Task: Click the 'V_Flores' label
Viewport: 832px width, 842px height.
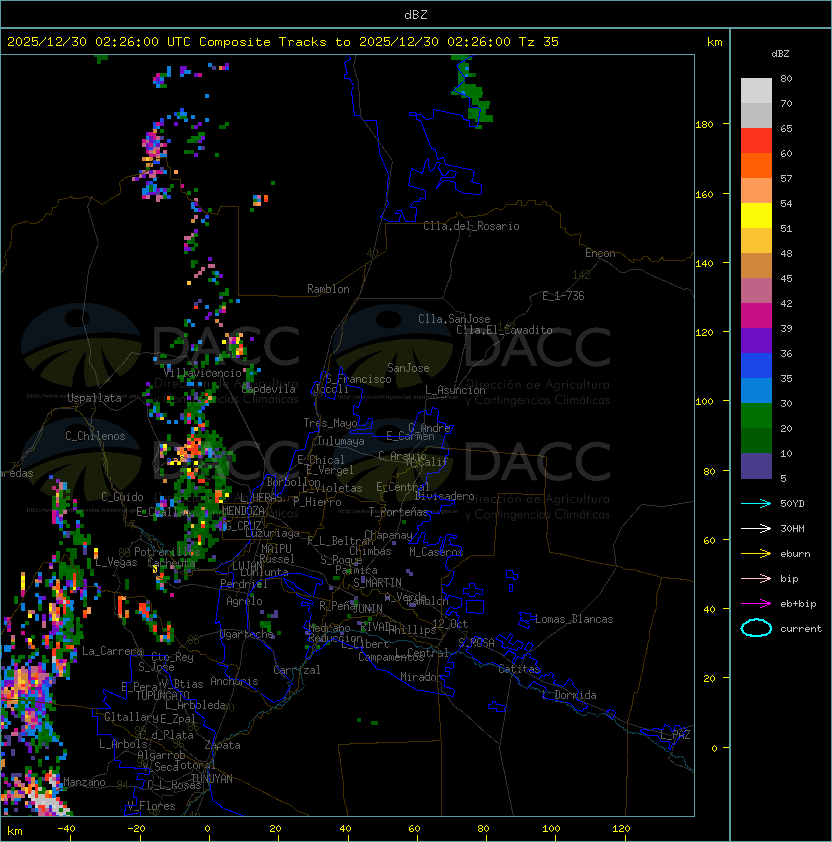Action: tap(151, 806)
